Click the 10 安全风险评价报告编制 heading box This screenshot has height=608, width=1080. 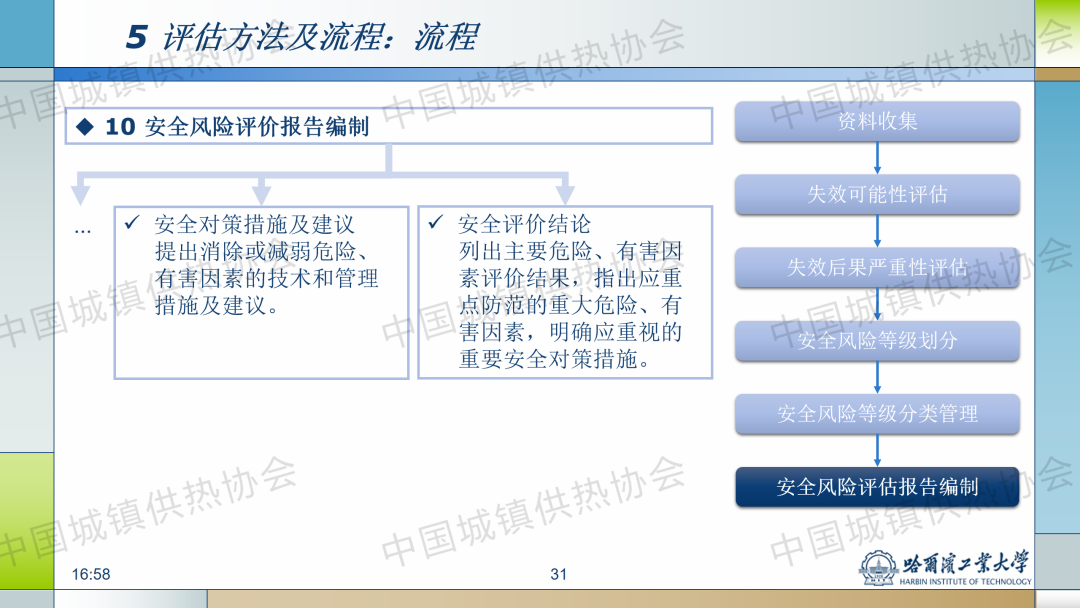click(x=388, y=126)
